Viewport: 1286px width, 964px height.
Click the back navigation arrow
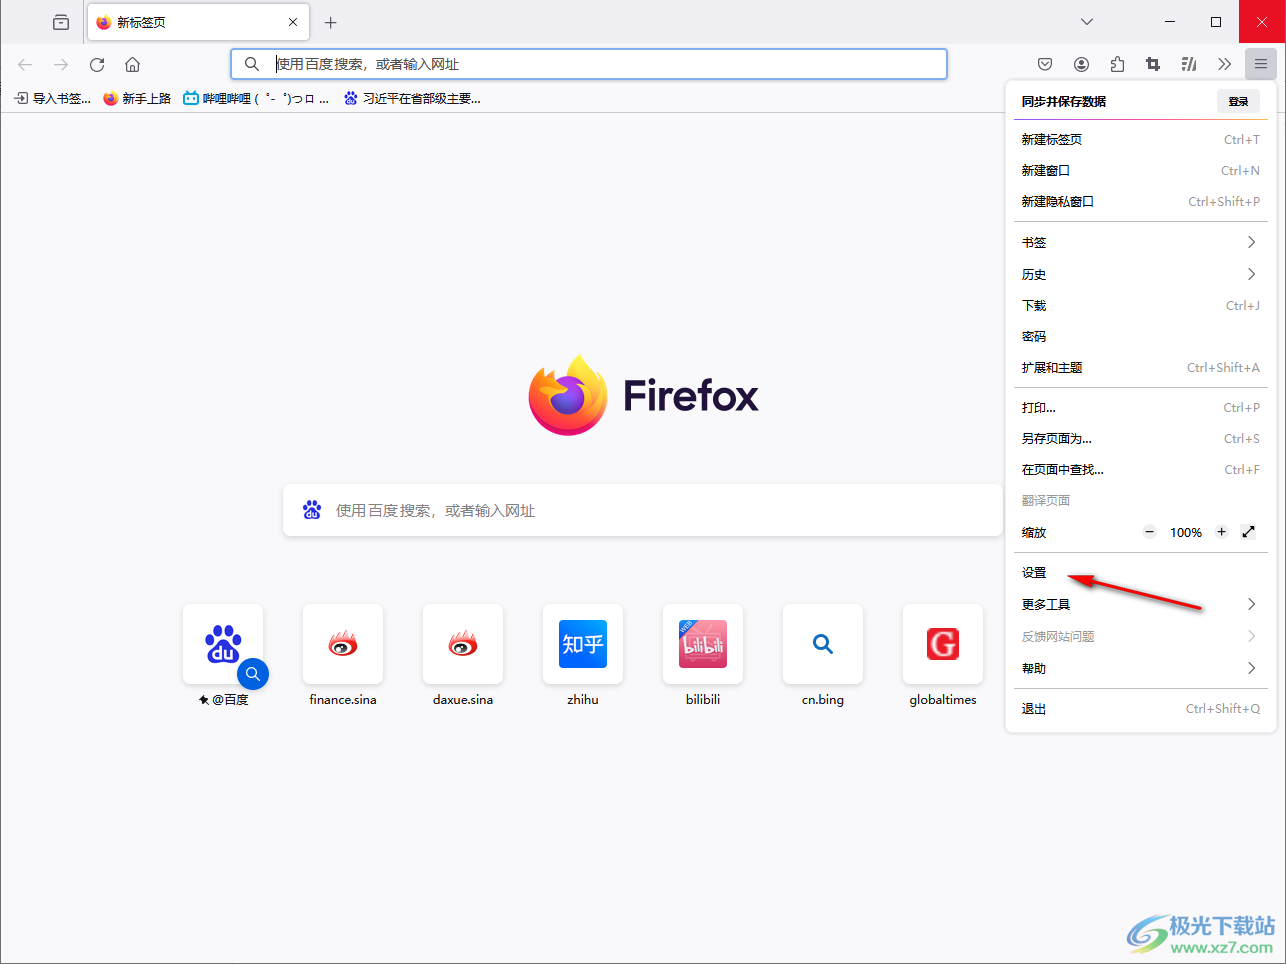pyautogui.click(x=25, y=64)
